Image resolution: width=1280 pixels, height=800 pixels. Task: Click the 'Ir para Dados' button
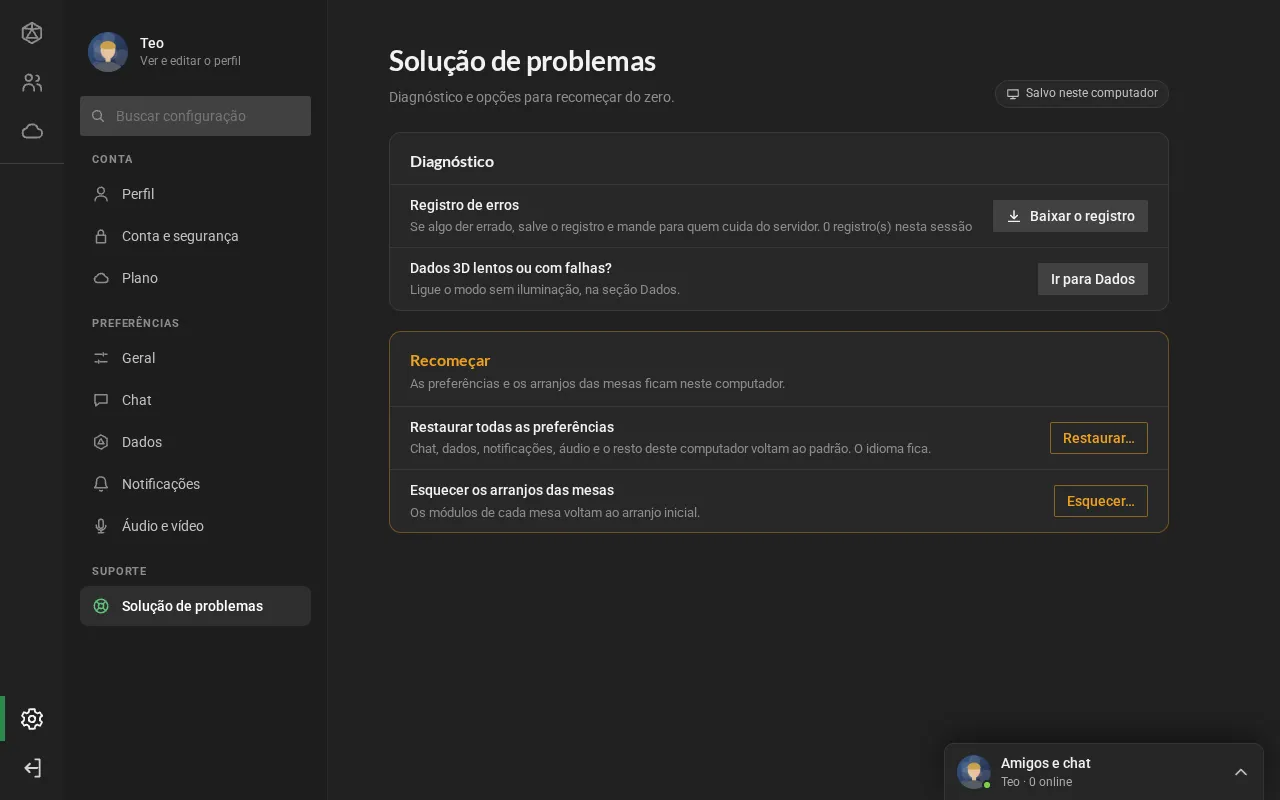[x=1093, y=279]
